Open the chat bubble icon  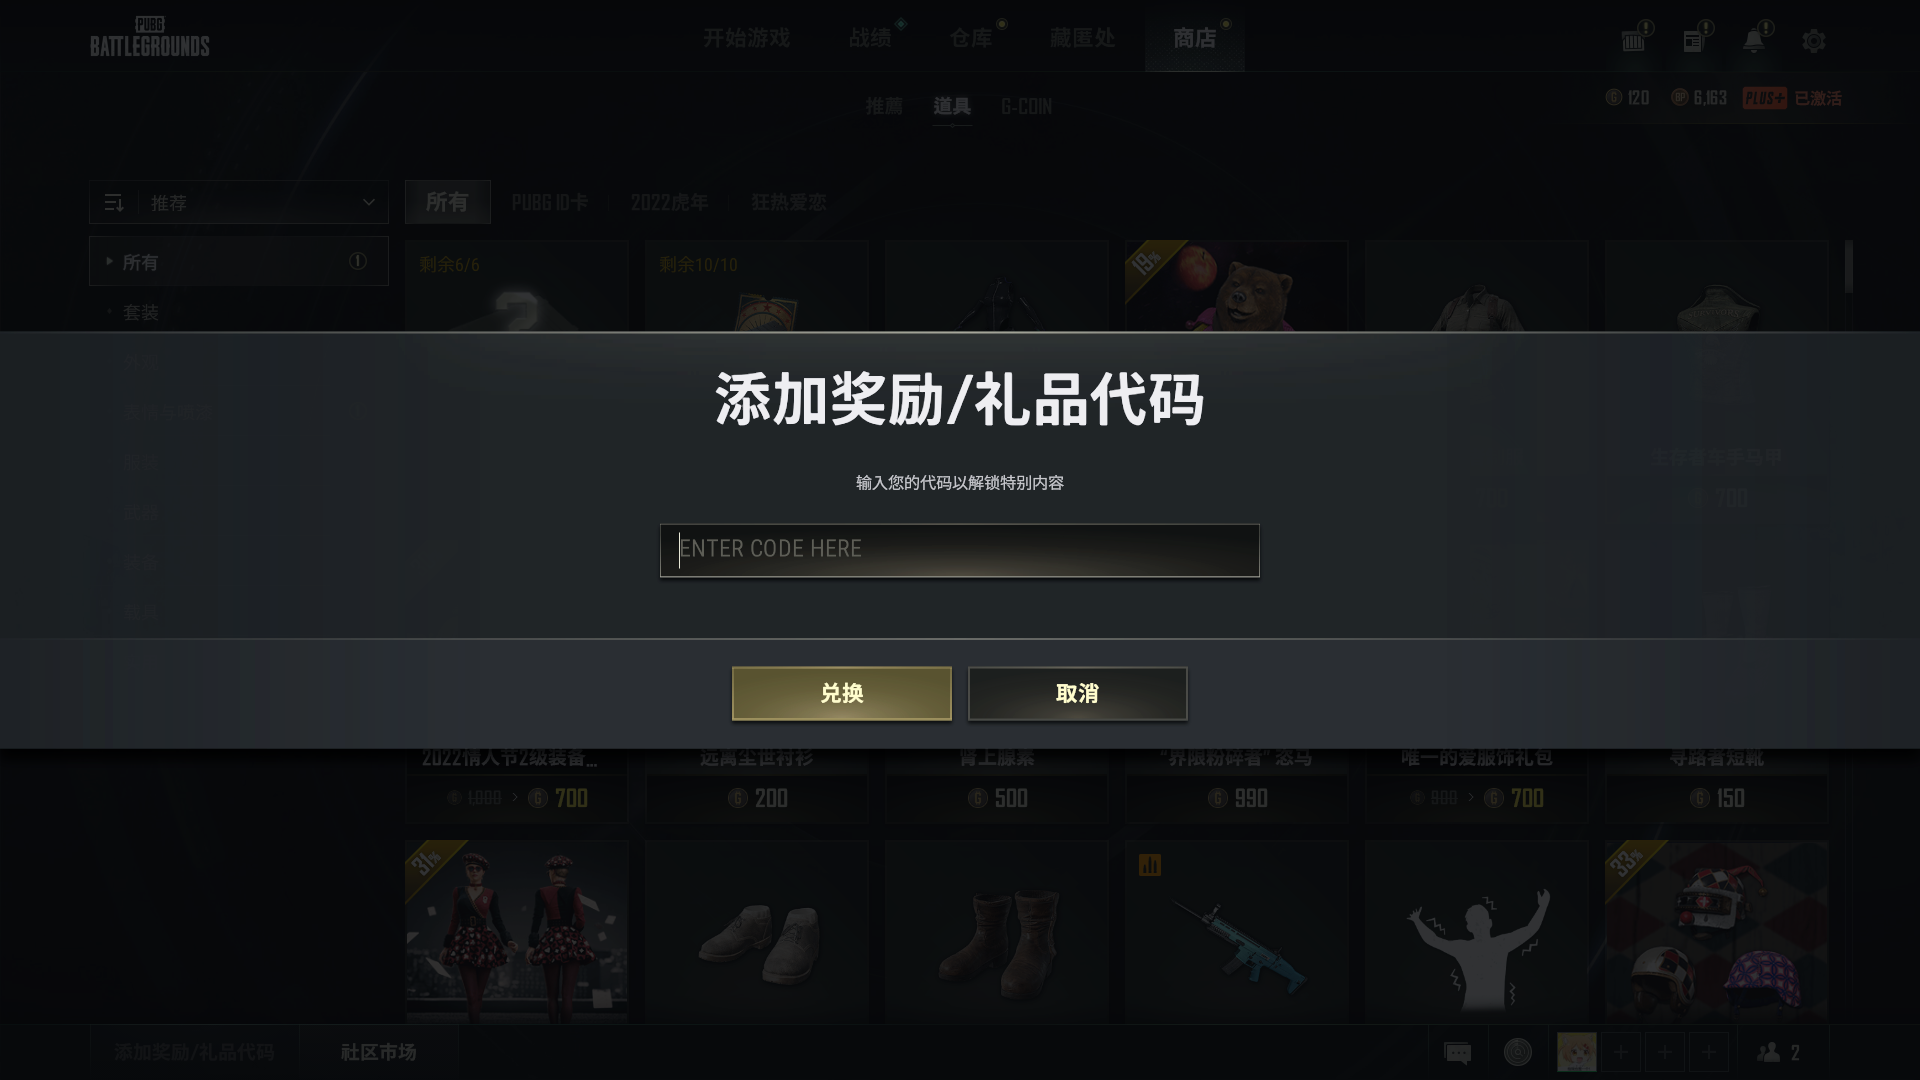1458,1052
